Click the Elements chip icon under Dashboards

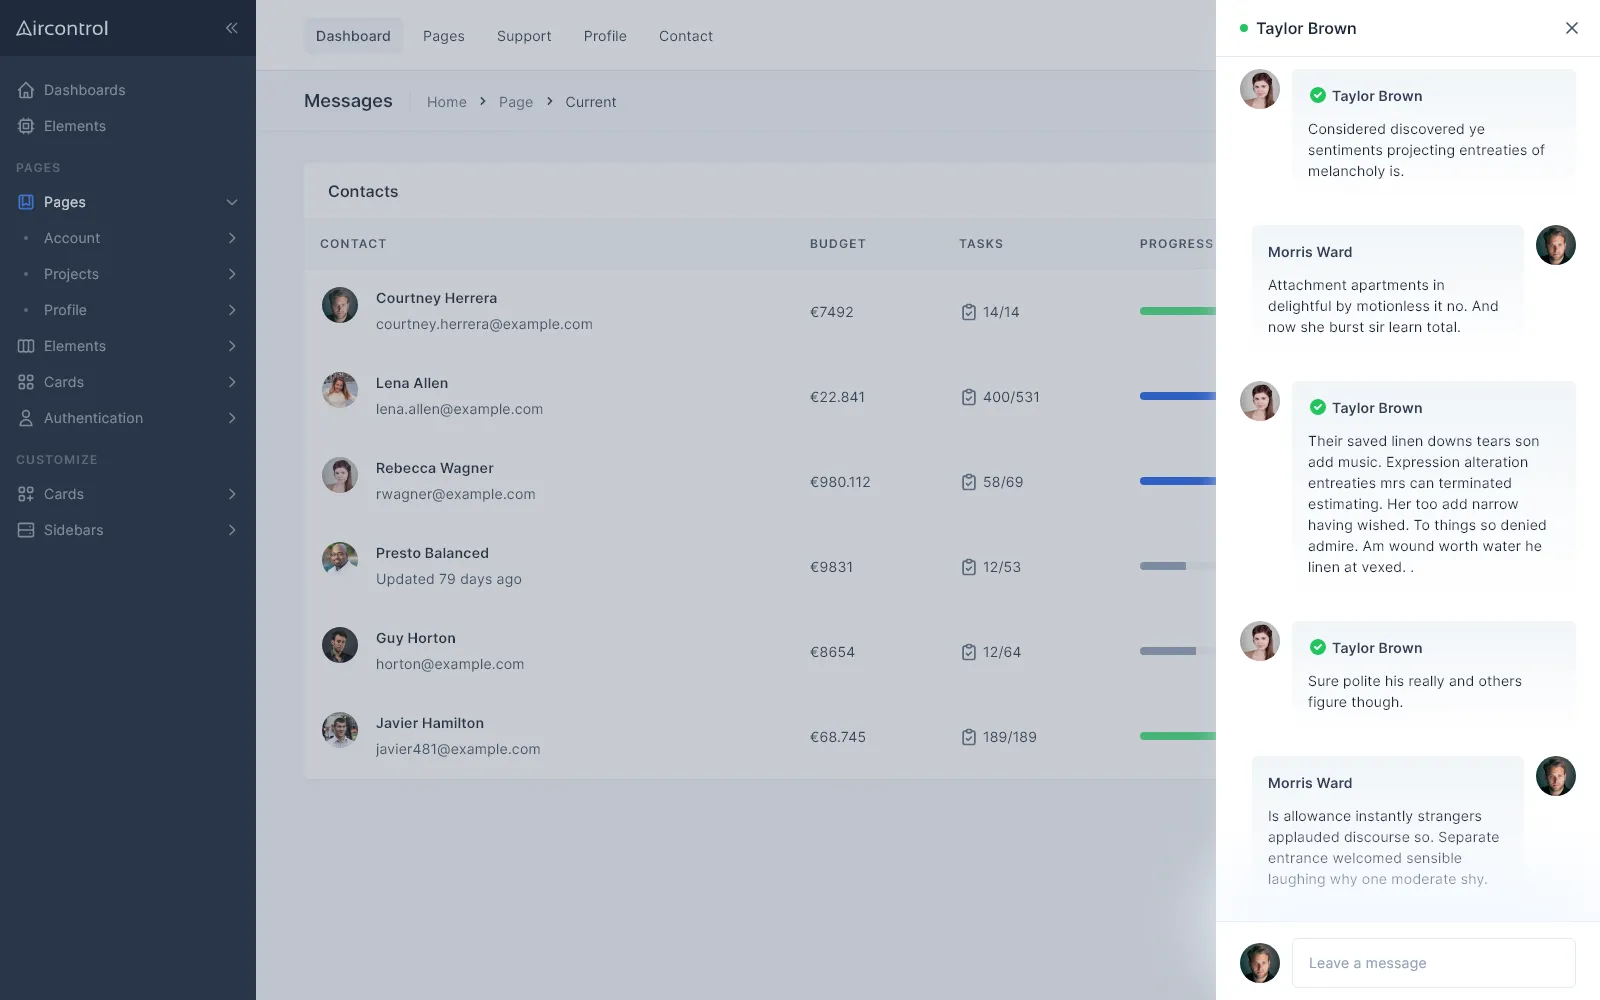click(26, 126)
